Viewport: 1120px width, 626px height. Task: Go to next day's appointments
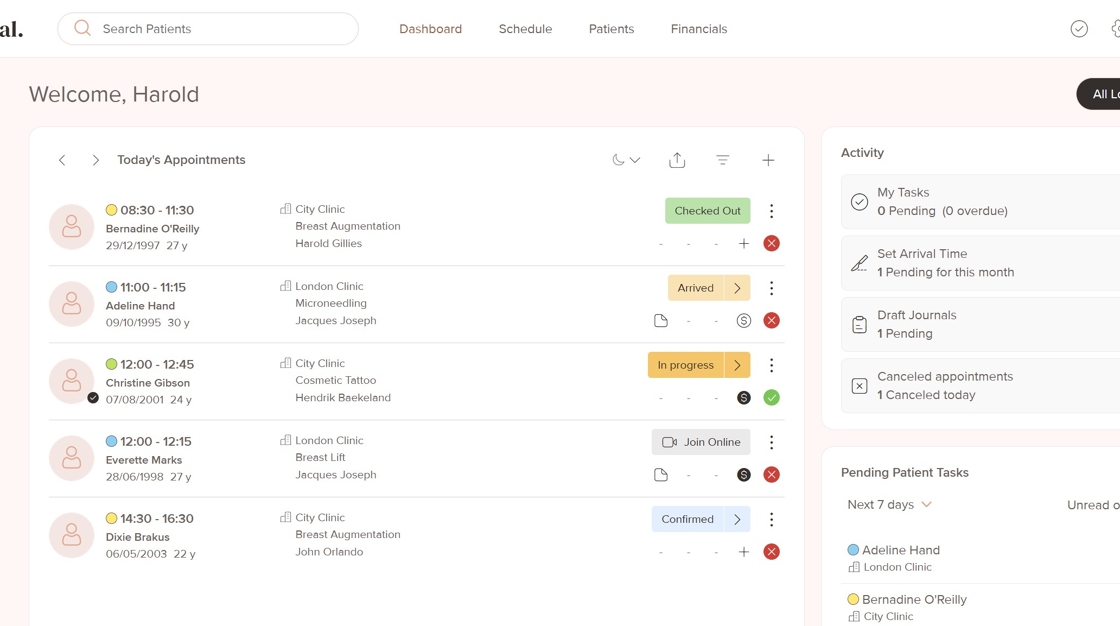(95, 160)
